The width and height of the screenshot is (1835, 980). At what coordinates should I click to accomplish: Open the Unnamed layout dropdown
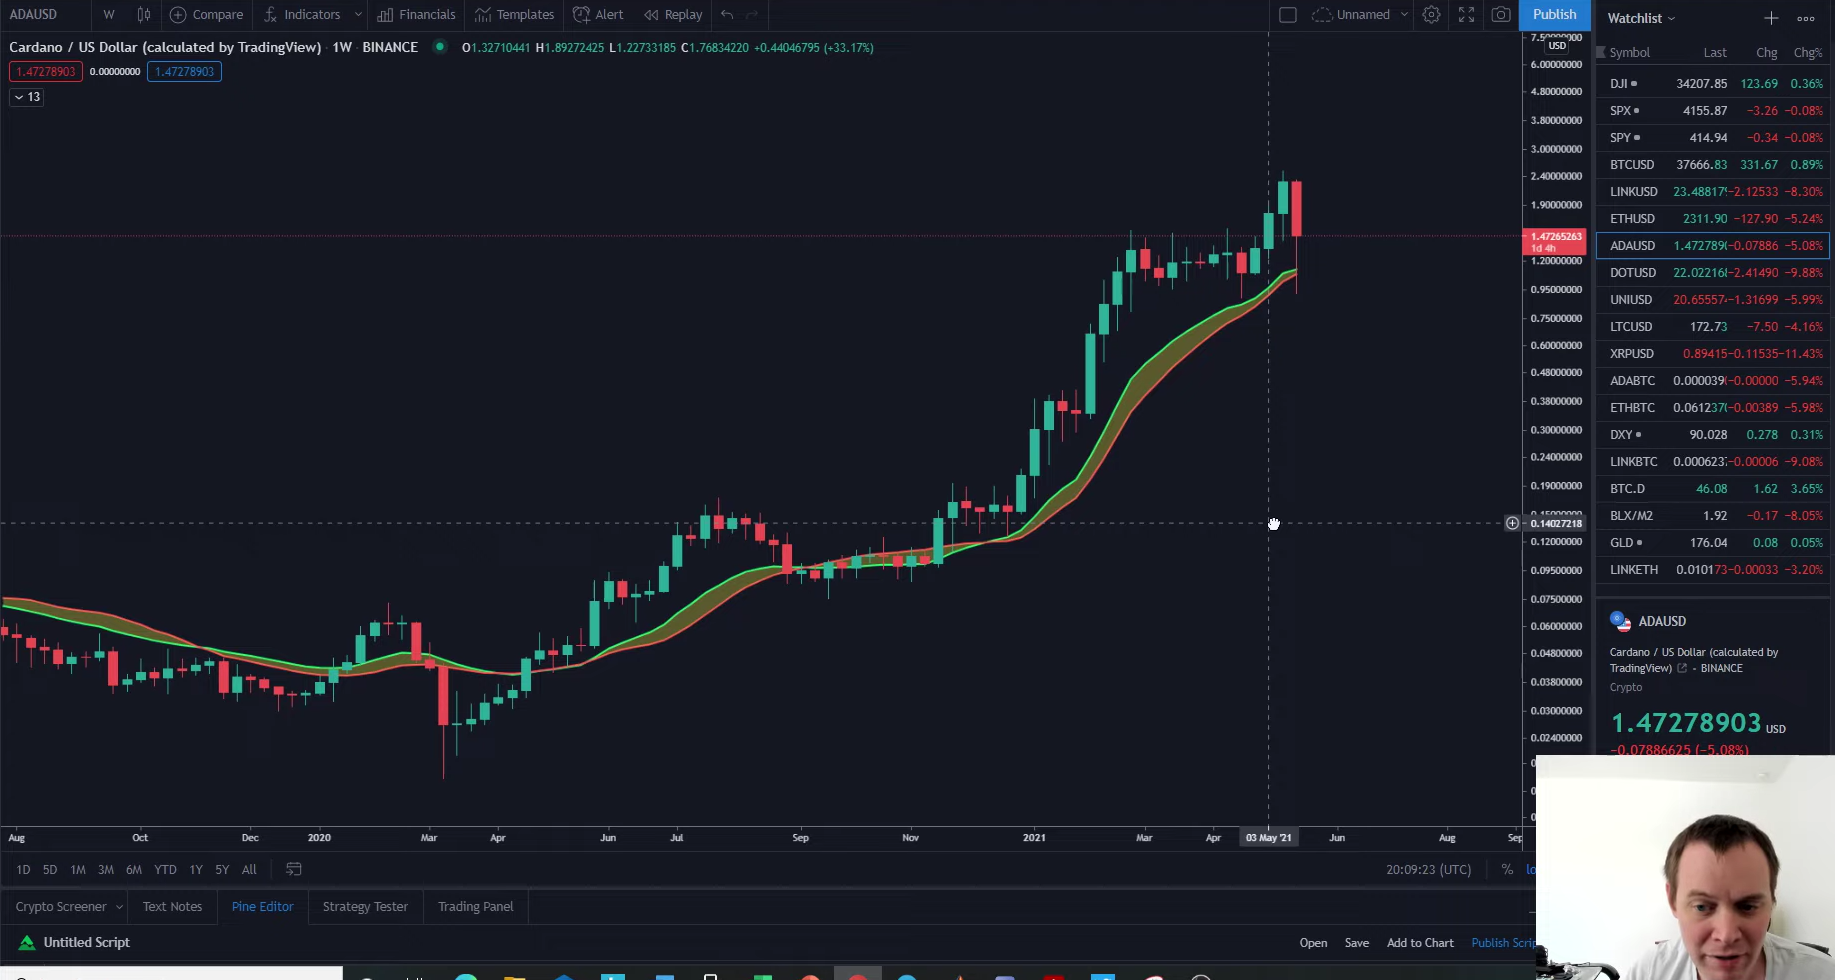pyautogui.click(x=1360, y=14)
